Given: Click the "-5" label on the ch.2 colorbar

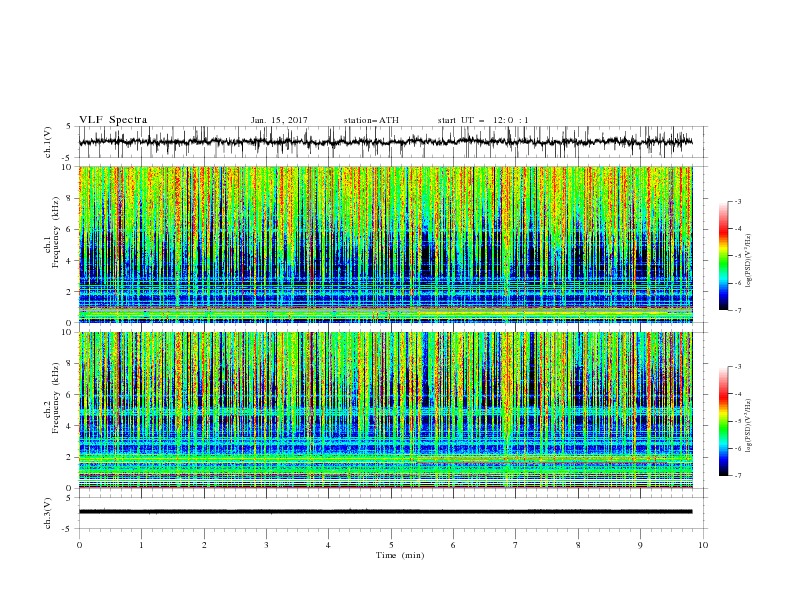Looking at the screenshot, I should click(x=738, y=421).
